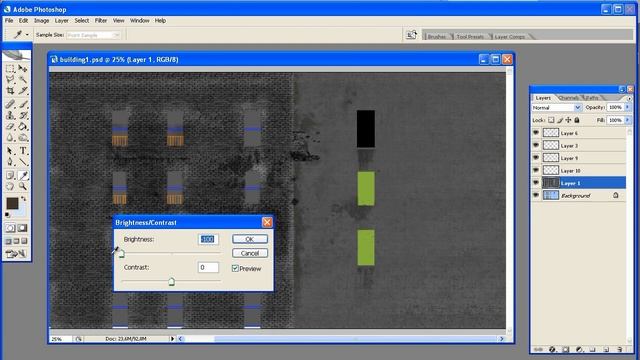Select the Rectangular Marquee tool
Viewport: 640px width, 360px height.
10,69
